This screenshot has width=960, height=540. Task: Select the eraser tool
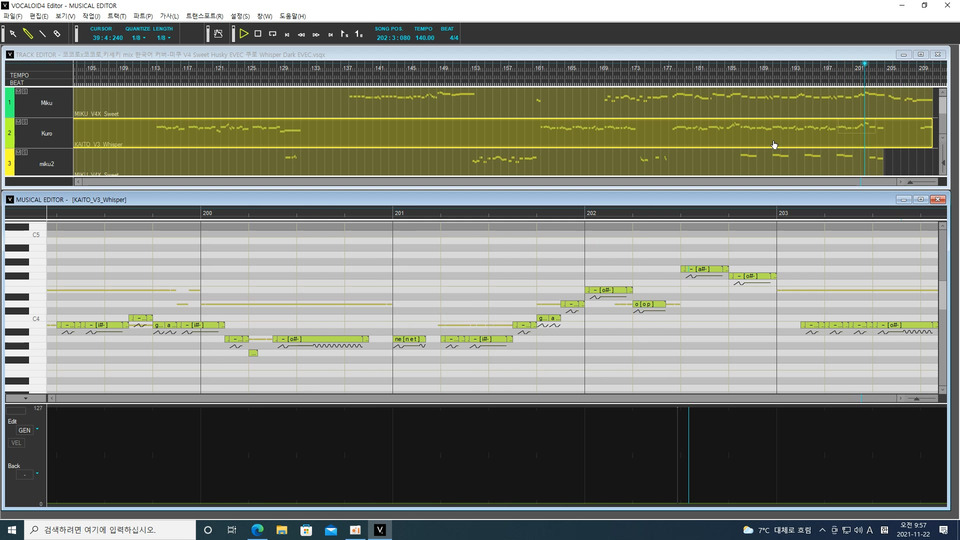click(57, 34)
